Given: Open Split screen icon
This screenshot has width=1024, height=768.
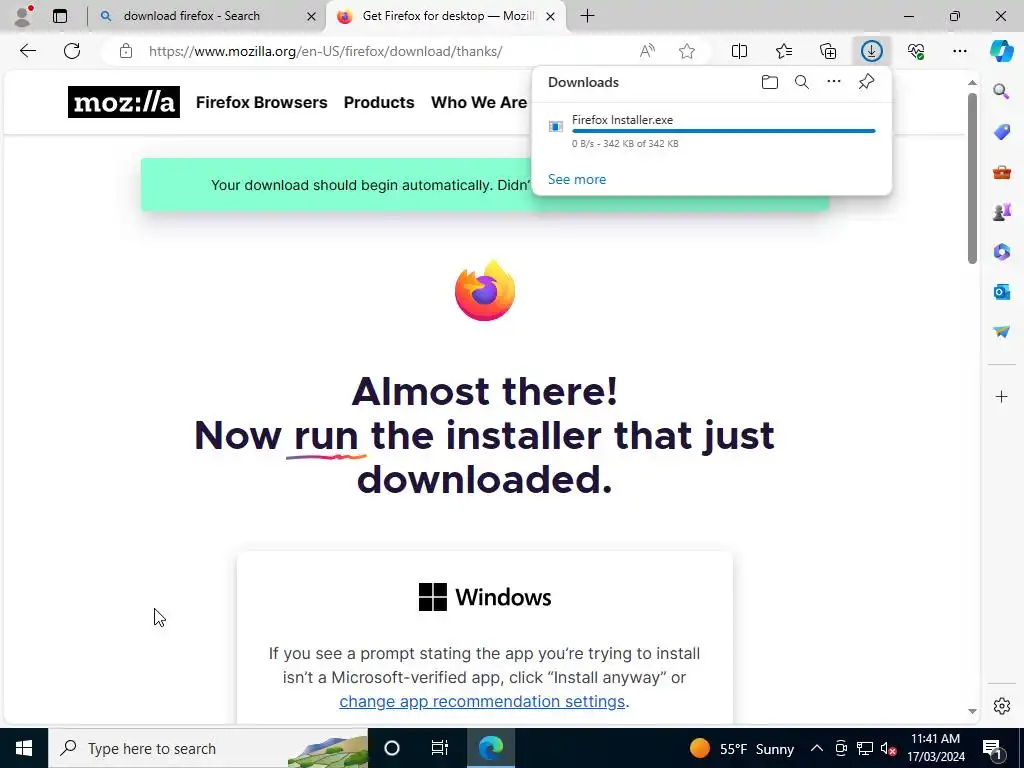Looking at the screenshot, I should (x=739, y=51).
